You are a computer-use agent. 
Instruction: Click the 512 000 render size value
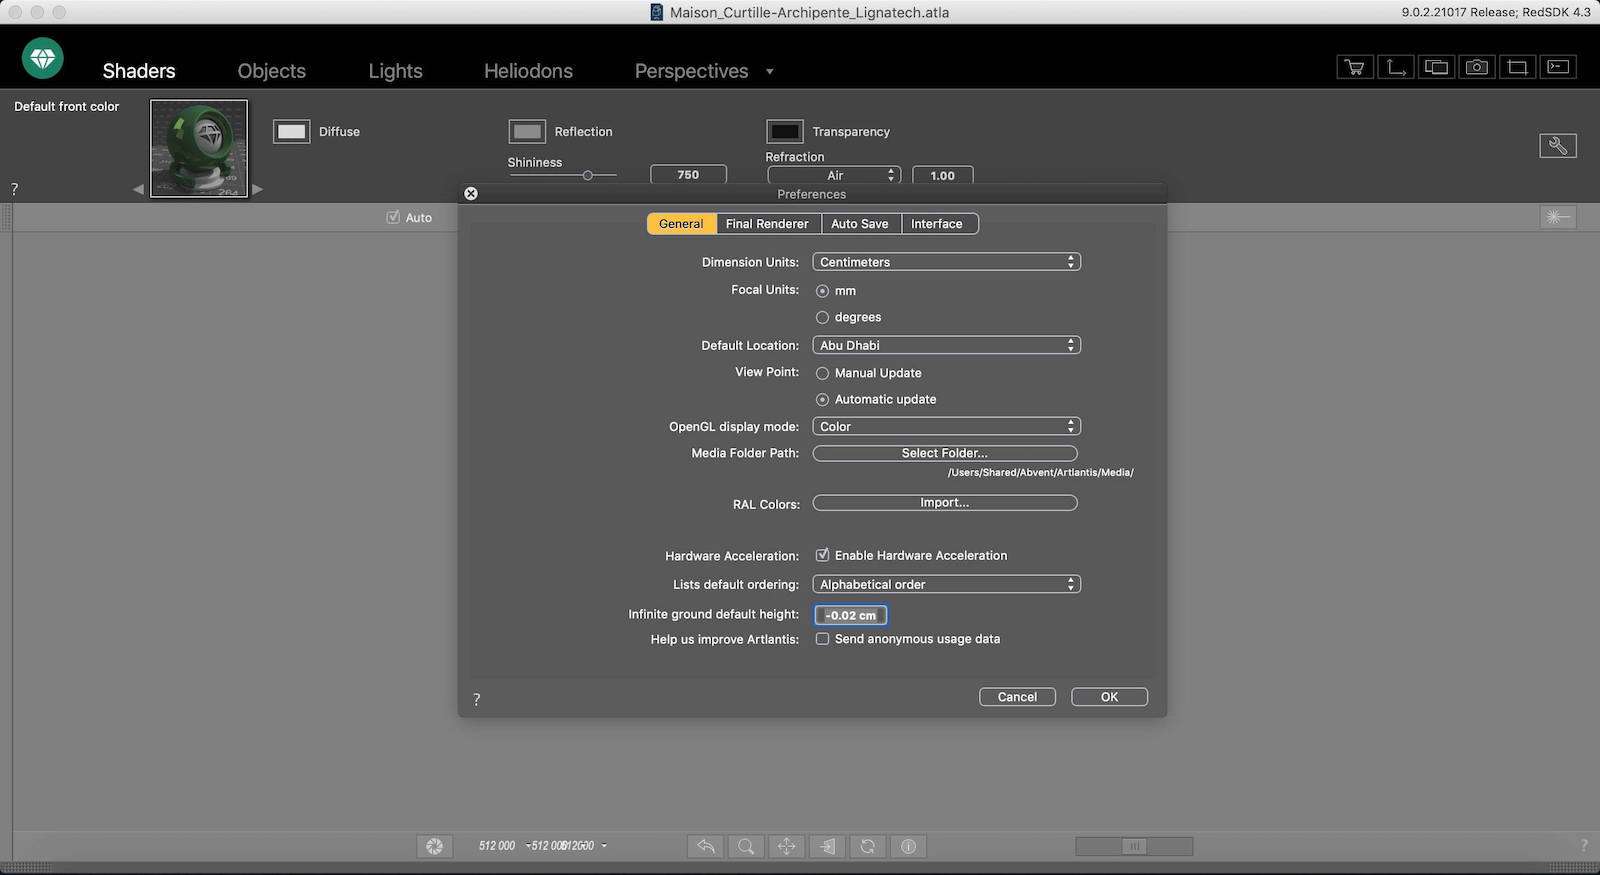click(497, 846)
